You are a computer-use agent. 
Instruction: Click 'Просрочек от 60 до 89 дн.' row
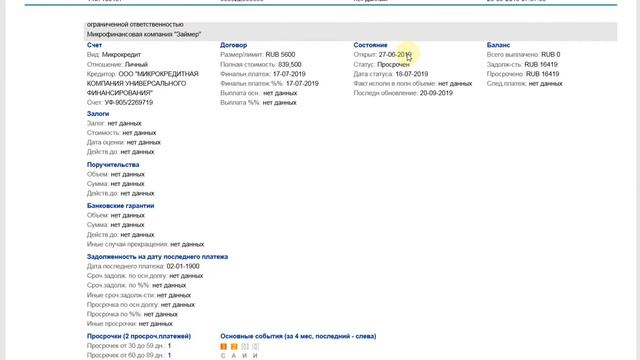(x=129, y=356)
